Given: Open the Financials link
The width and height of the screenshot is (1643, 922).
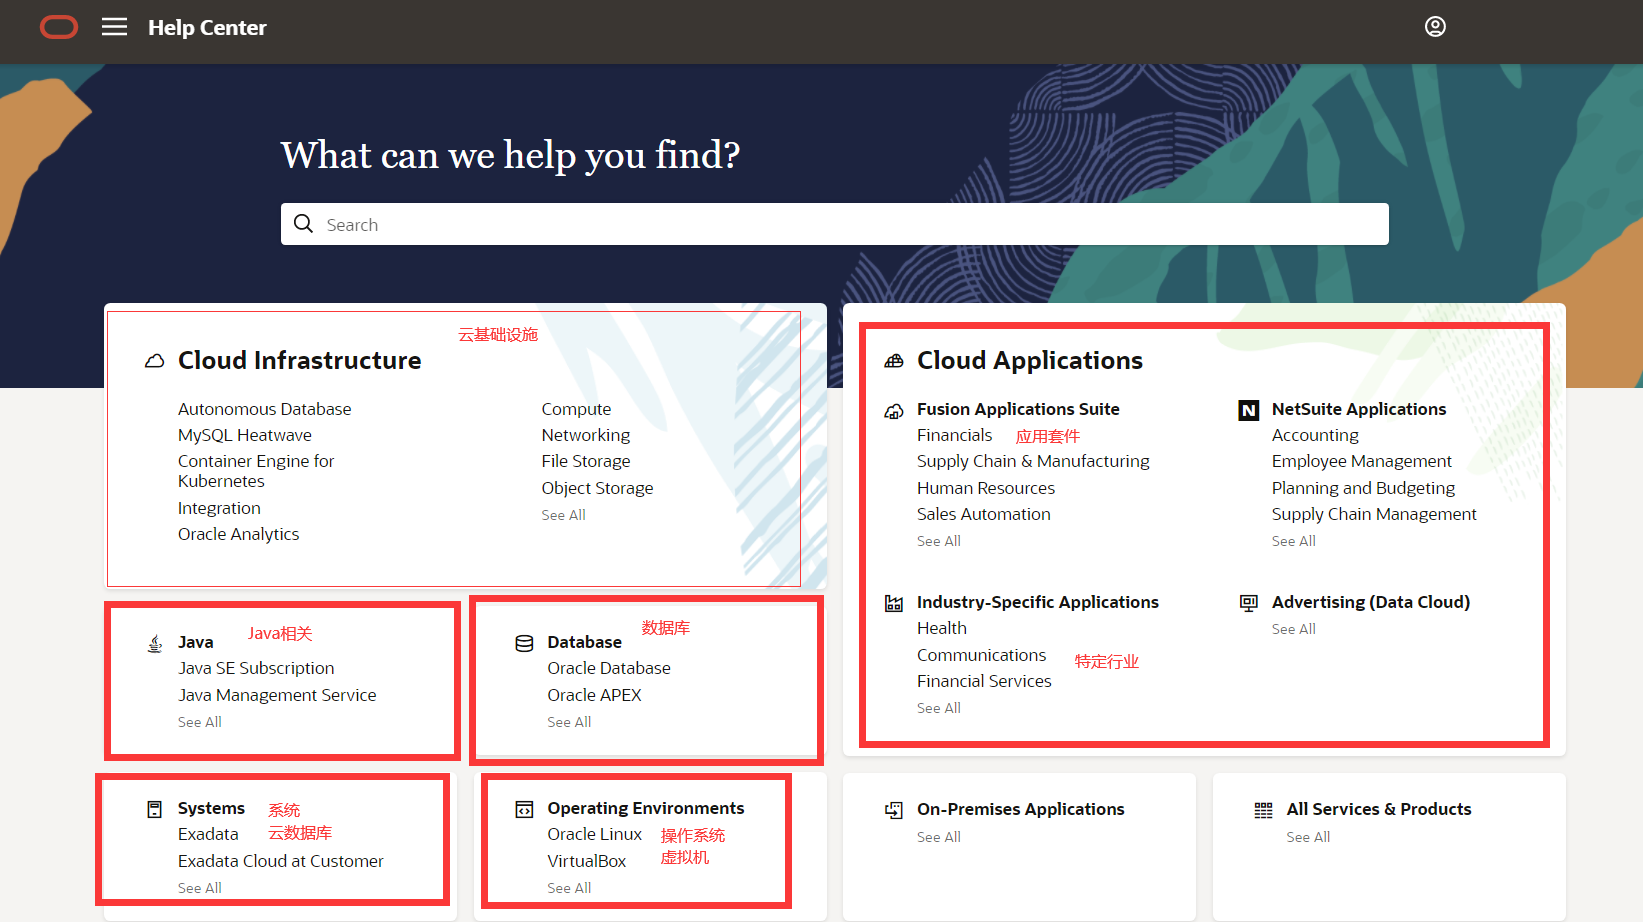Looking at the screenshot, I should coord(955,435).
